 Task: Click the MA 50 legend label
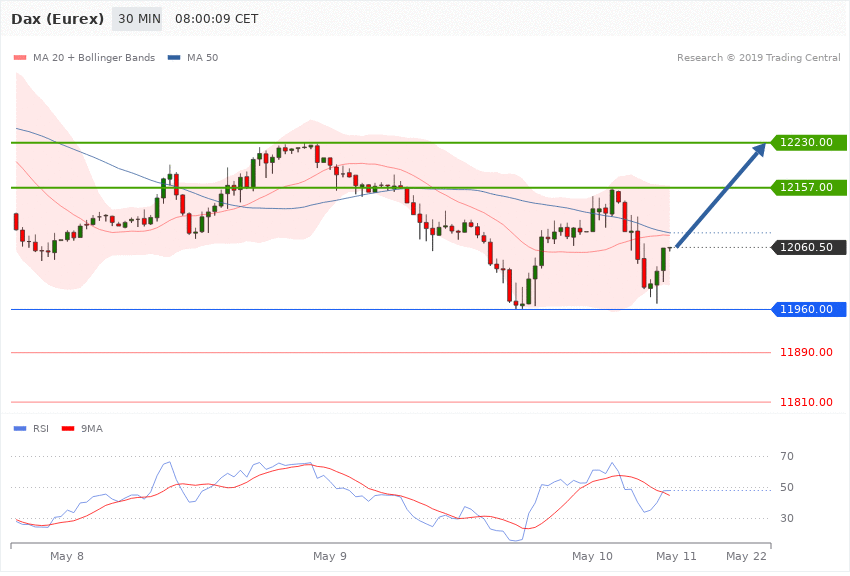pos(202,57)
